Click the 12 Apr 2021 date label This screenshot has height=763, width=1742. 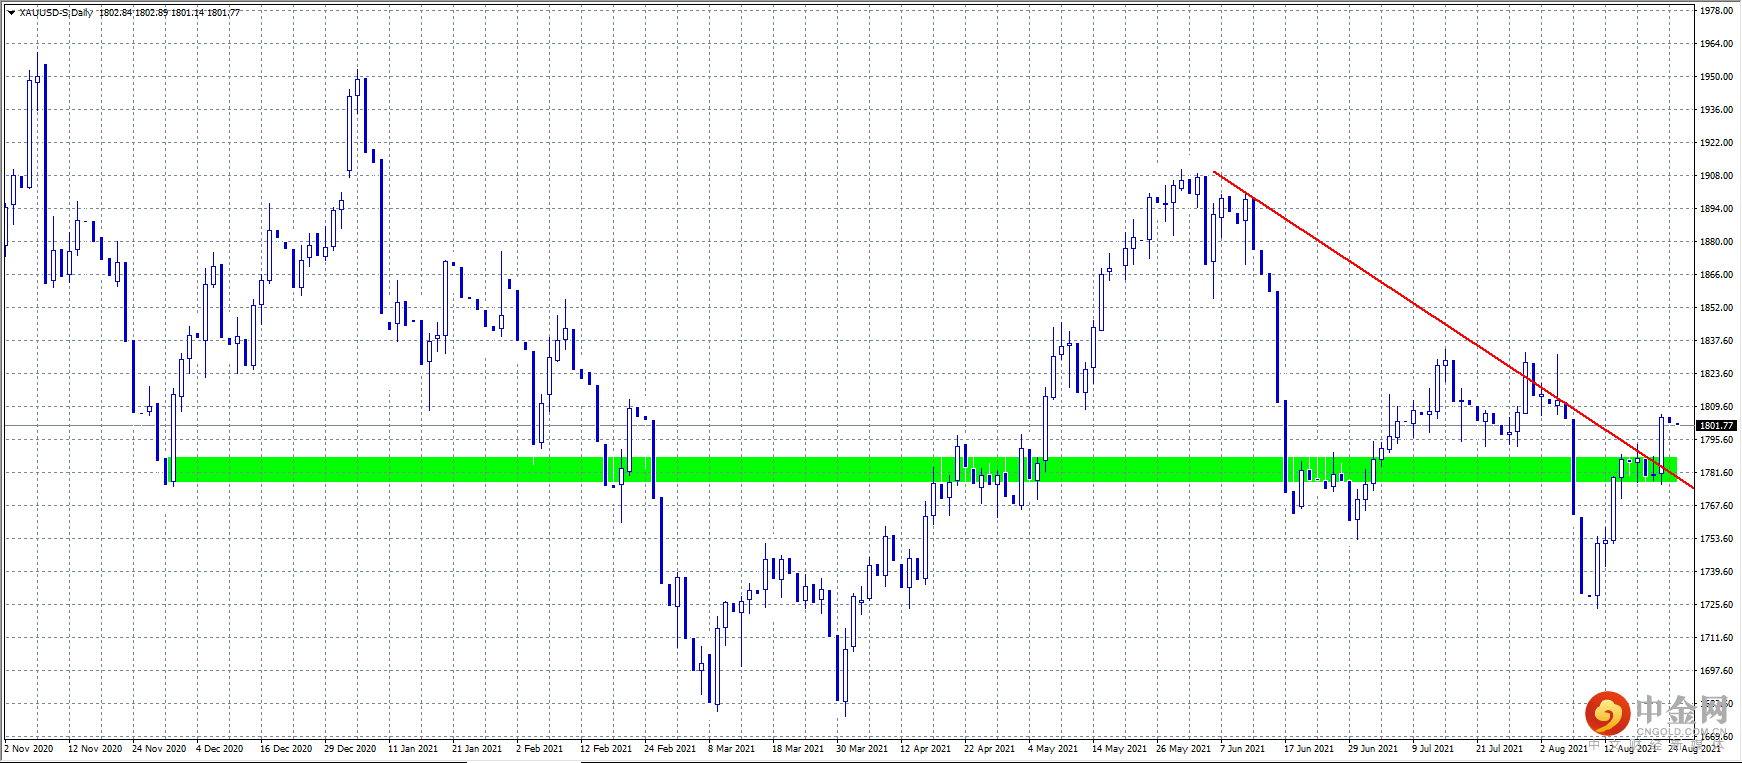[926, 749]
